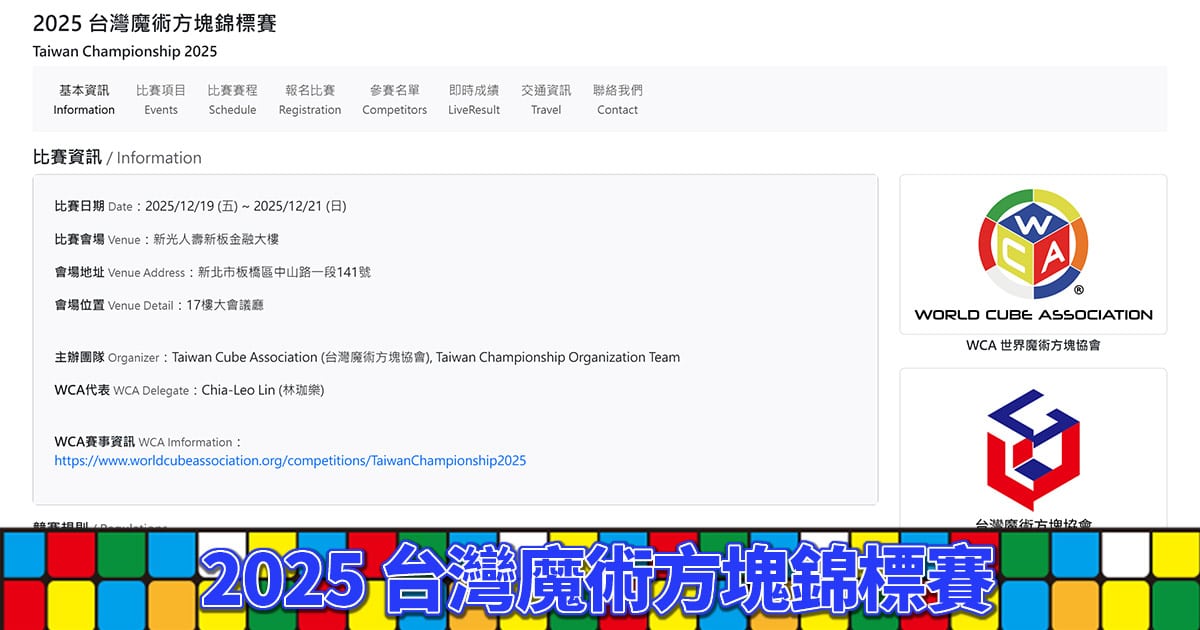Viewport: 1200px width, 630px height.
Task: Open the LiveResult tab
Action: point(474,99)
